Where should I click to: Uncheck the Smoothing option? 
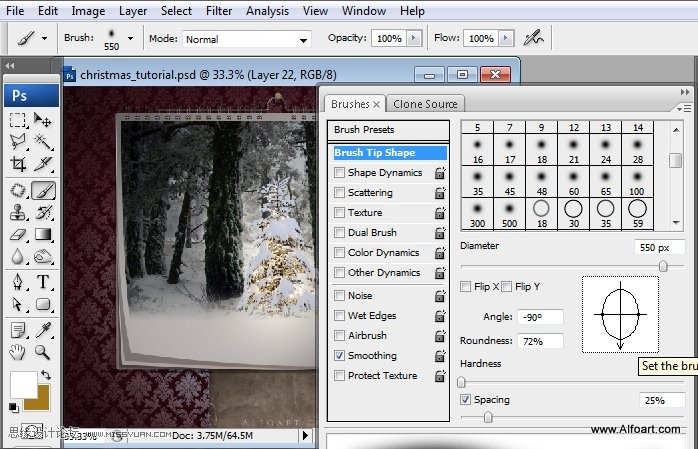pos(339,356)
